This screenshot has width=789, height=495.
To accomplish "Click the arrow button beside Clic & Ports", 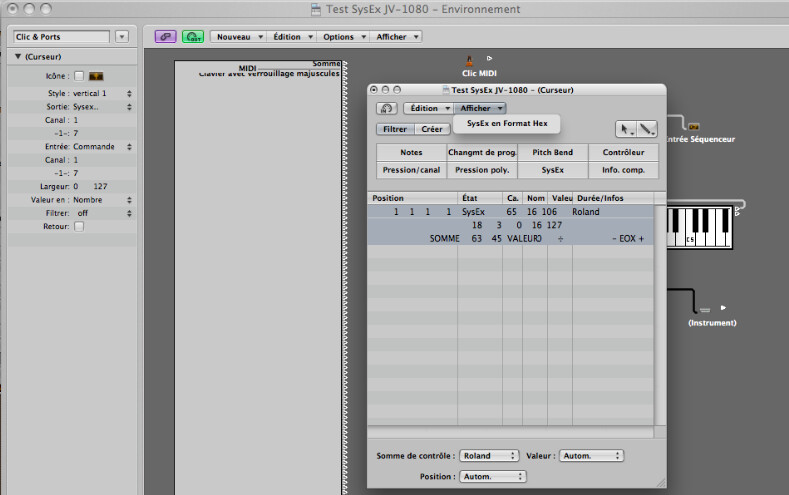I will (x=122, y=37).
